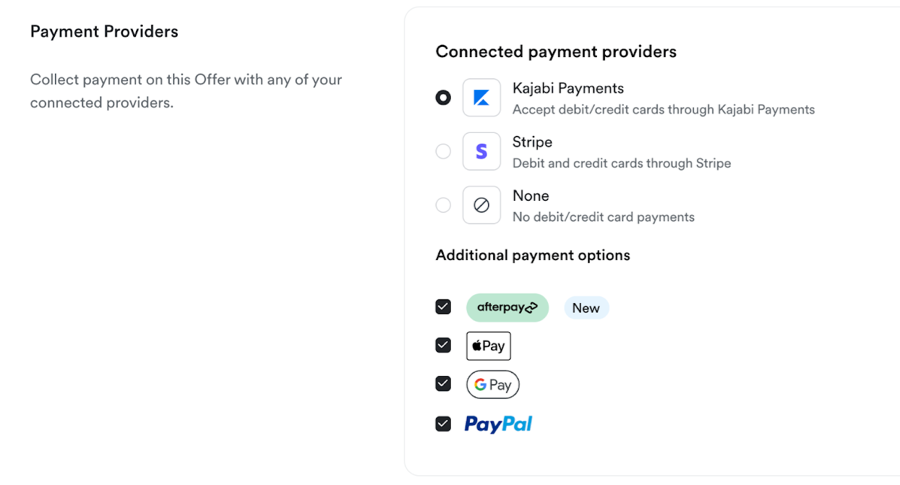
Task: Click the Google Pay logo
Action: click(x=493, y=385)
